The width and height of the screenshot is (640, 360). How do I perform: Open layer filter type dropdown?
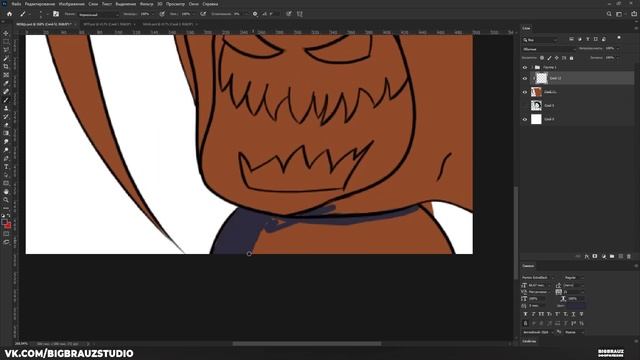pos(540,40)
